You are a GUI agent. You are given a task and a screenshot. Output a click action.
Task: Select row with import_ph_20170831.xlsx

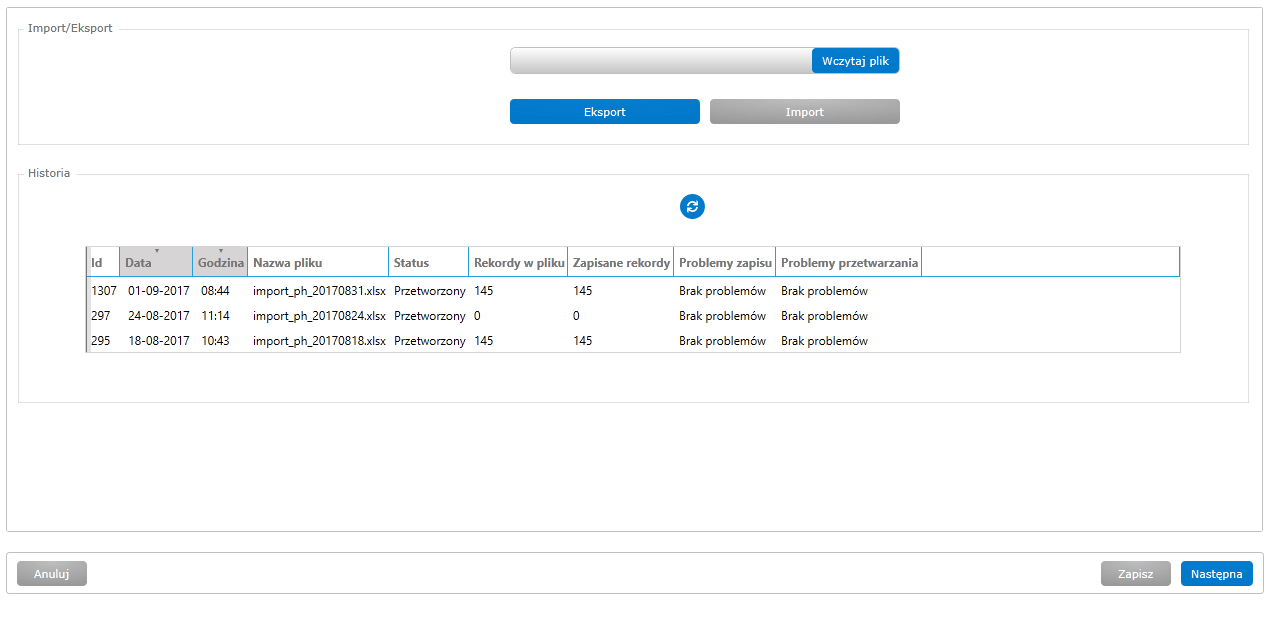click(x=319, y=291)
